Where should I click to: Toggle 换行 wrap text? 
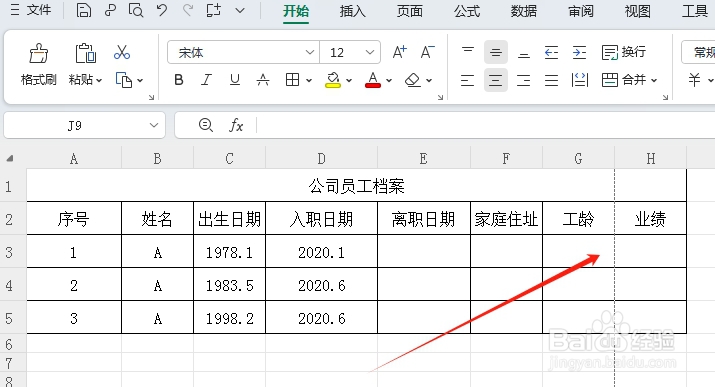[x=624, y=52]
